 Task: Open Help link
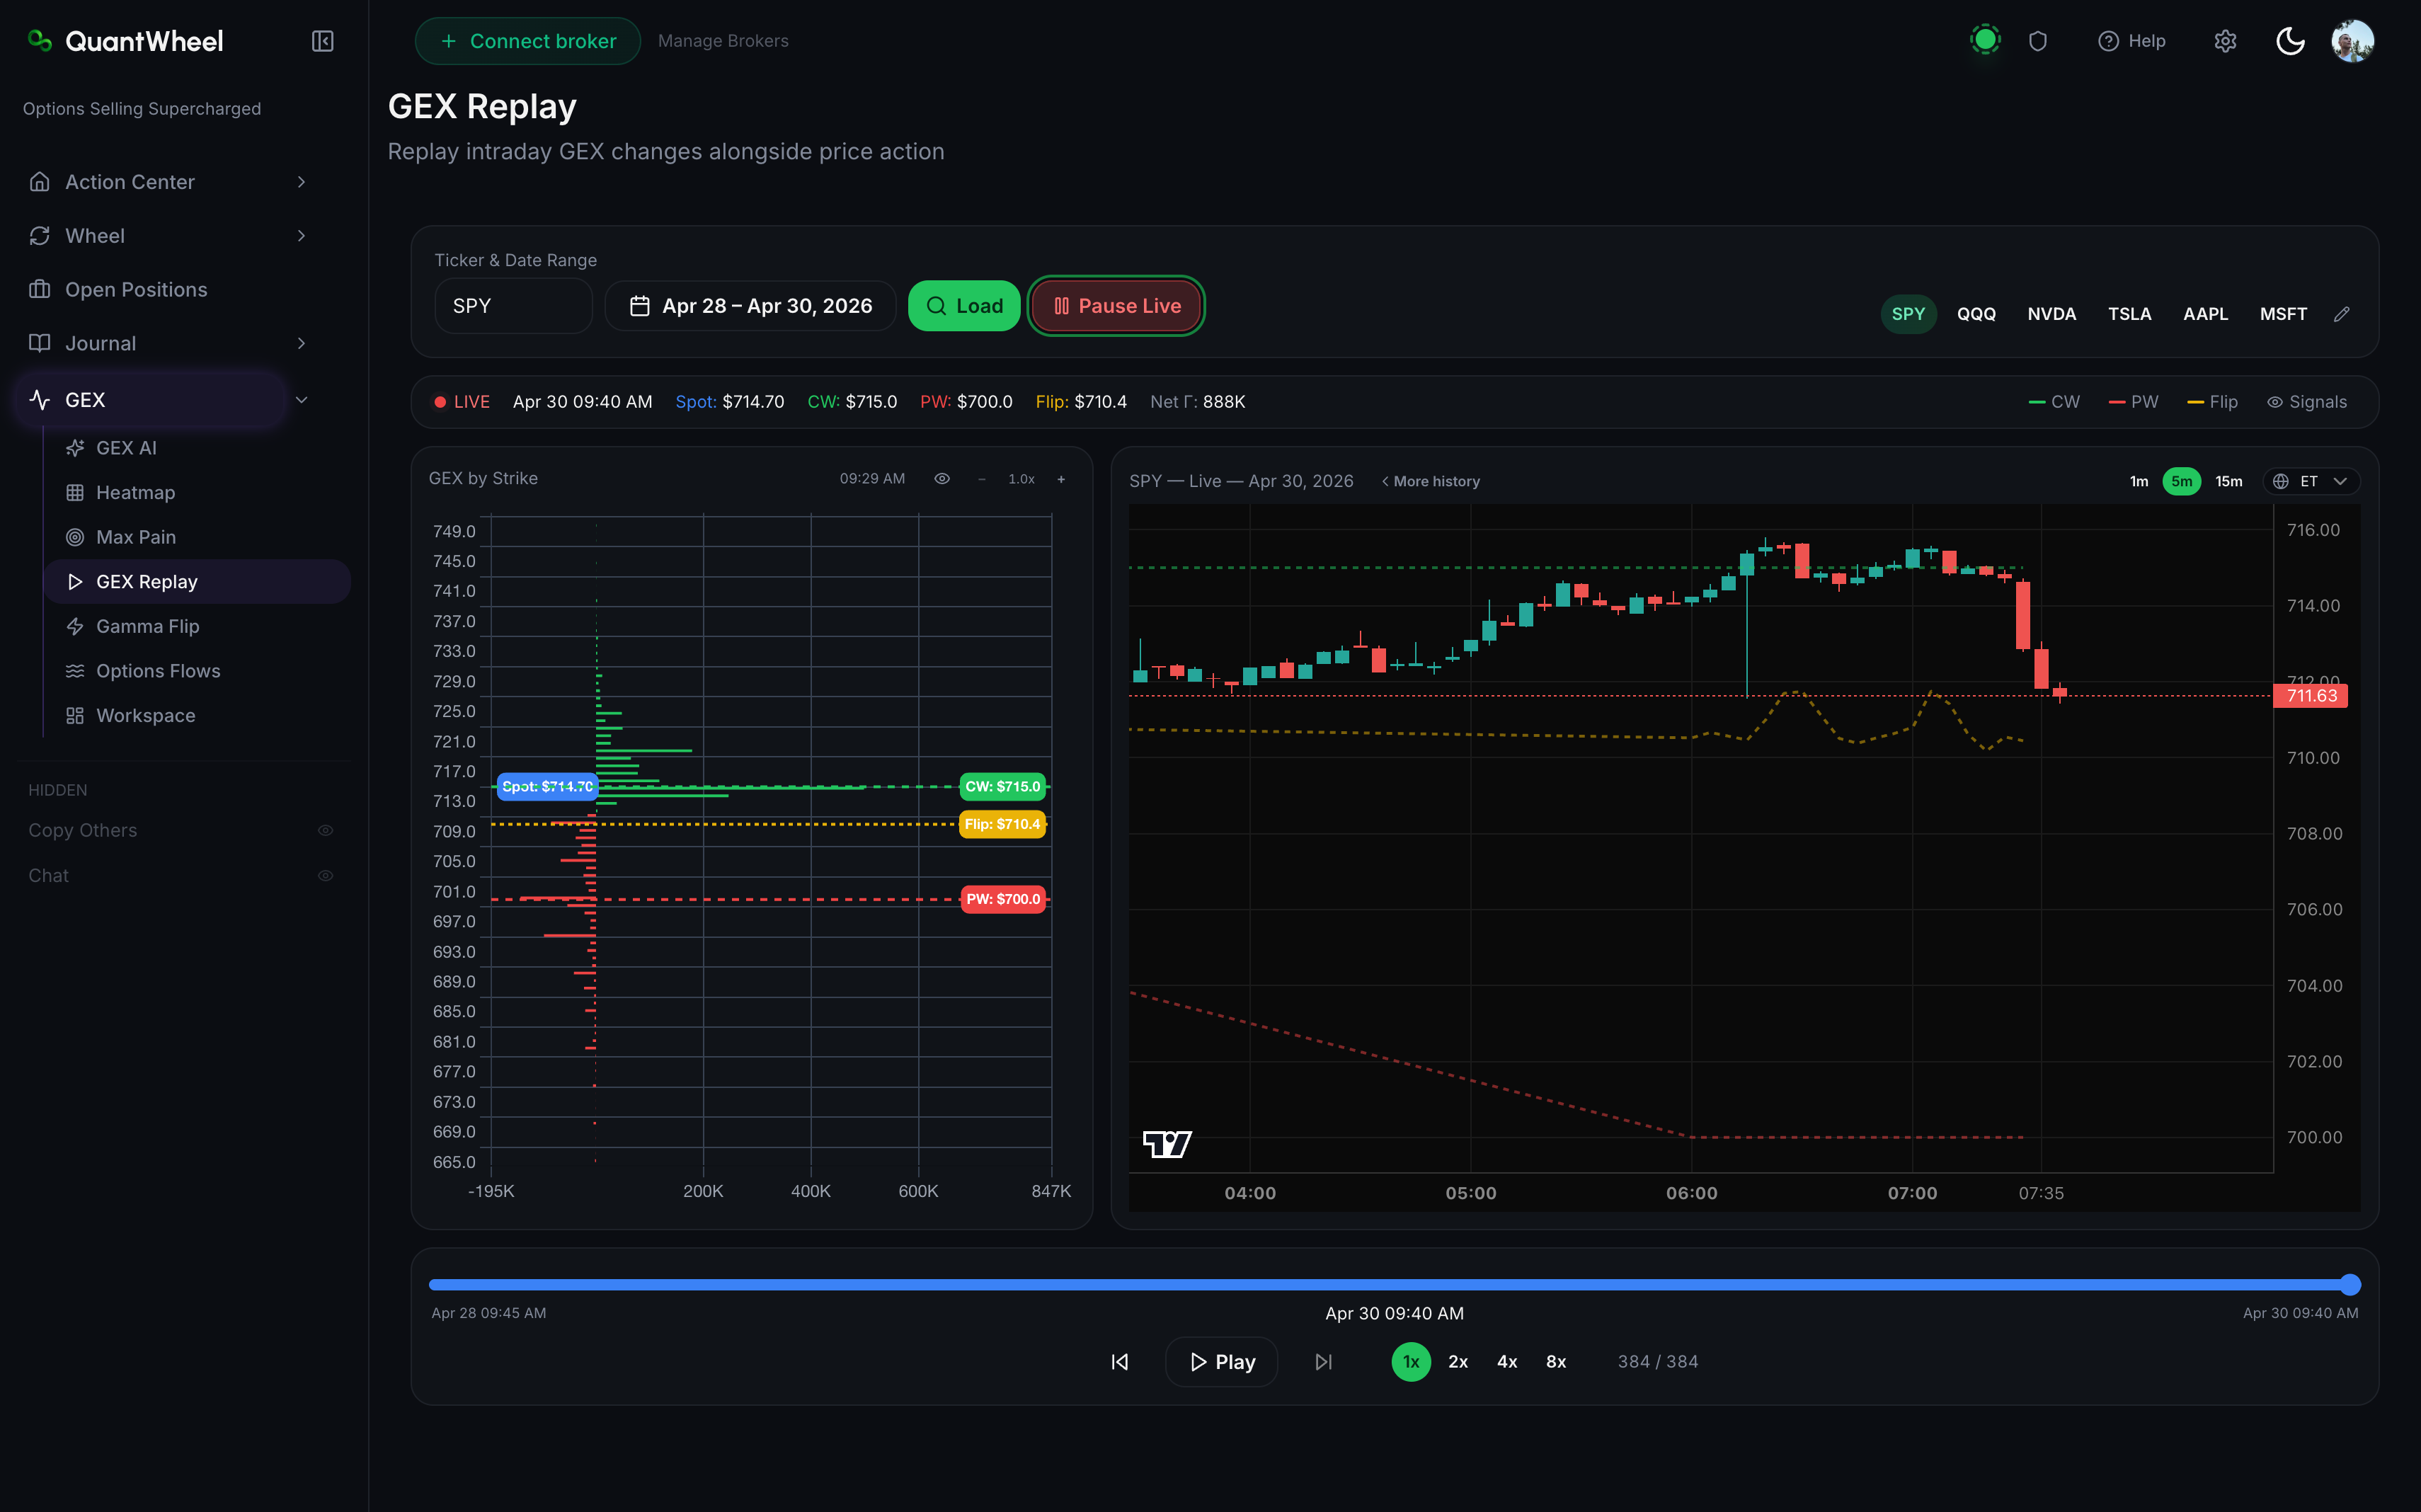2131,41
